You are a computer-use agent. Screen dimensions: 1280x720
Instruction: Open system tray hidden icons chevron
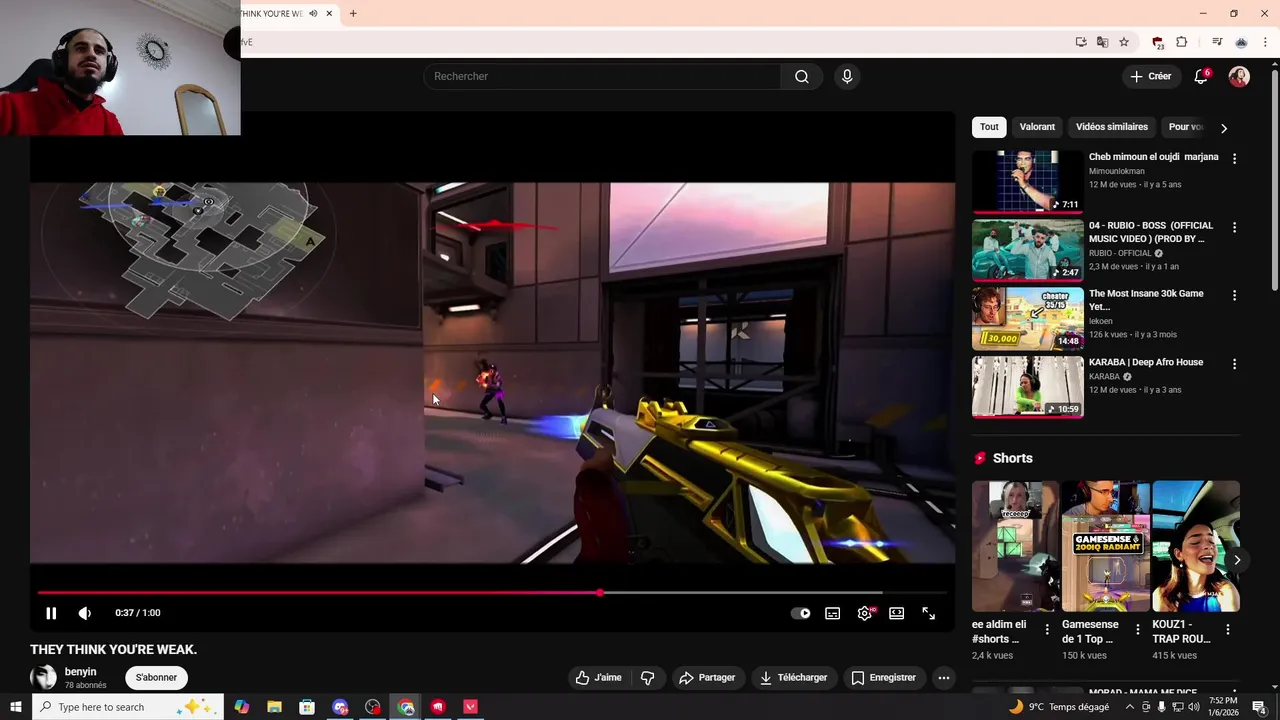pyautogui.click(x=1130, y=707)
